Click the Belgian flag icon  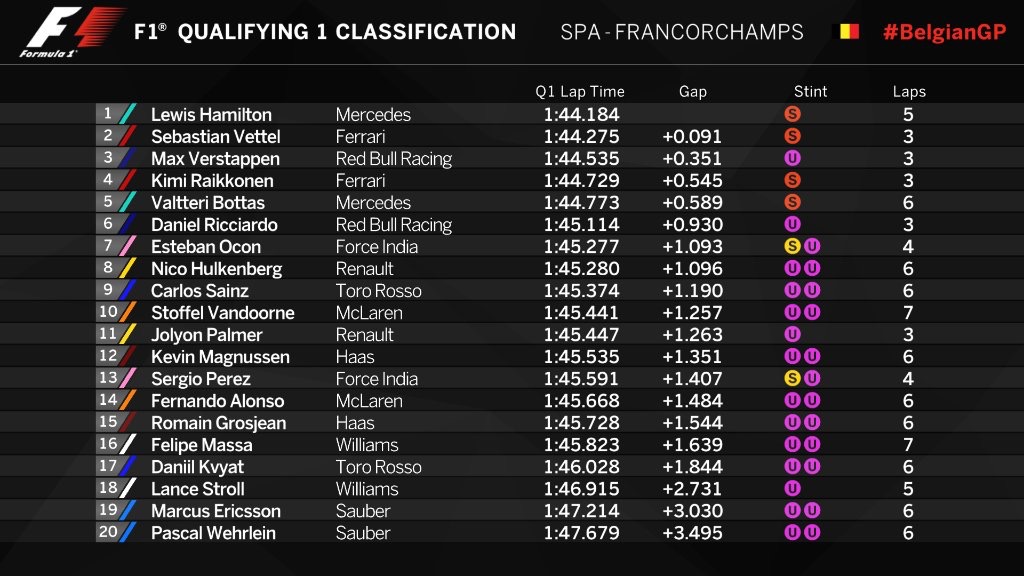849,31
